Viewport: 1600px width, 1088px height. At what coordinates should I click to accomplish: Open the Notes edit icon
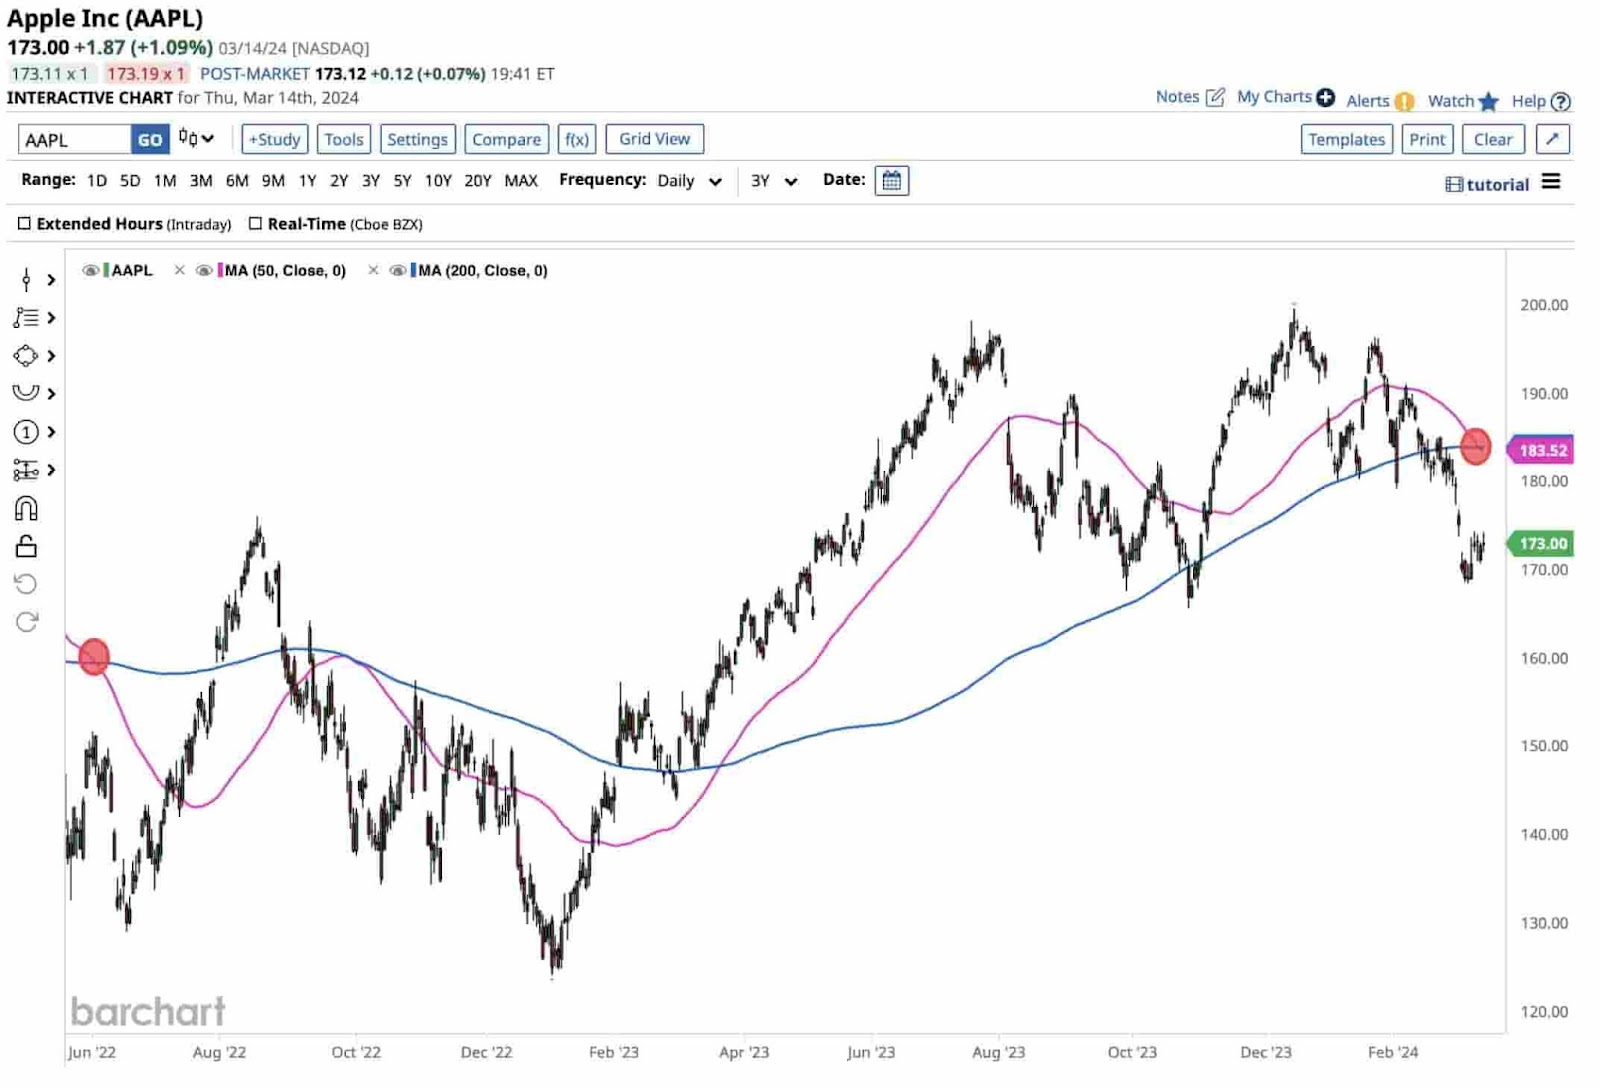coord(1215,97)
